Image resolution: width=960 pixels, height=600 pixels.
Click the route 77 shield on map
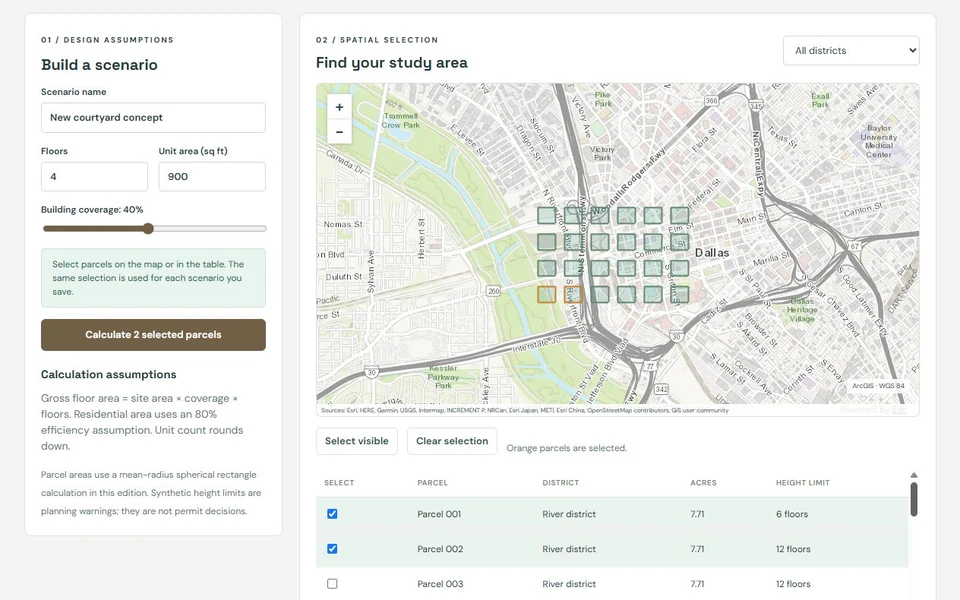(x=650, y=366)
